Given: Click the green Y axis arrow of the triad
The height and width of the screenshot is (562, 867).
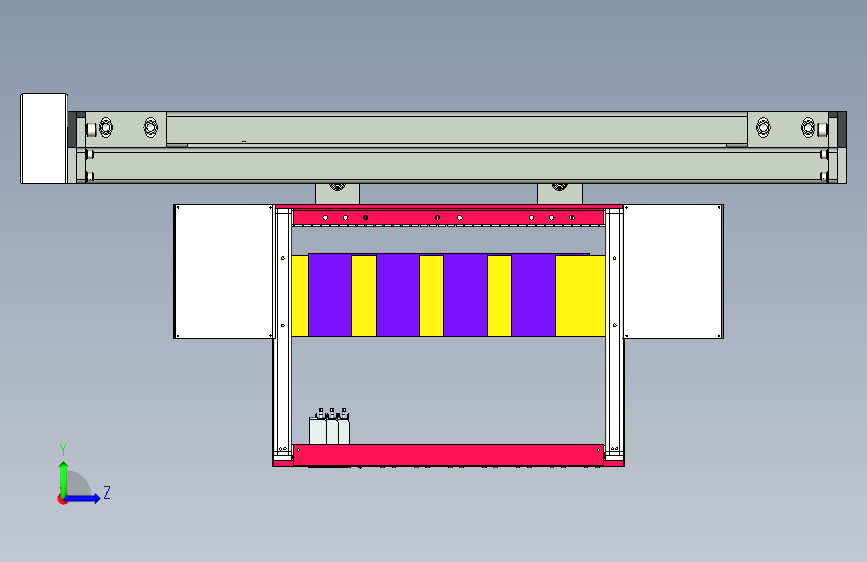Looking at the screenshot, I should point(64,479).
